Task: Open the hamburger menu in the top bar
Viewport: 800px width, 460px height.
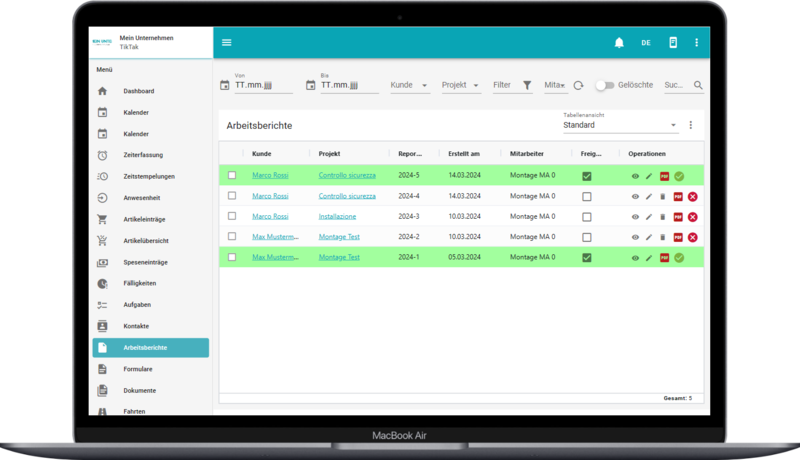Action: 227,42
